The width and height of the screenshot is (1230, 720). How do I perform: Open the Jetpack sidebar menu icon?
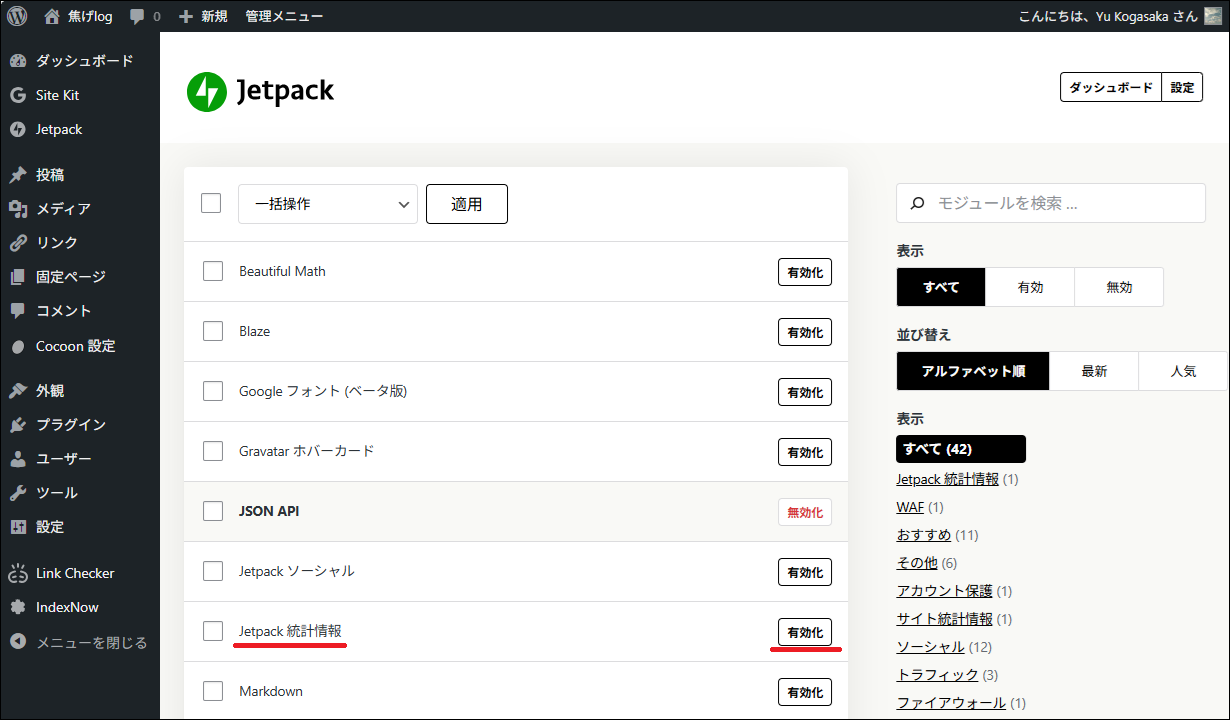(x=17, y=129)
